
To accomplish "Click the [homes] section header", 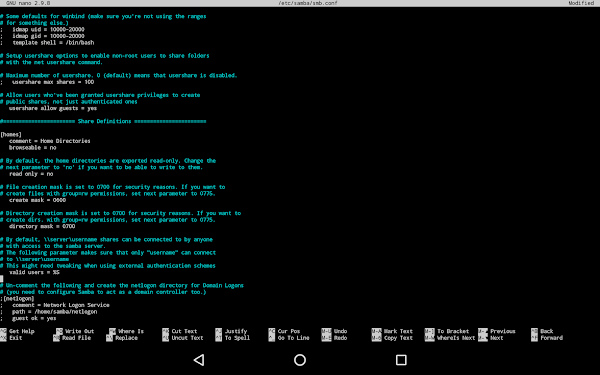I will (x=11, y=134).
